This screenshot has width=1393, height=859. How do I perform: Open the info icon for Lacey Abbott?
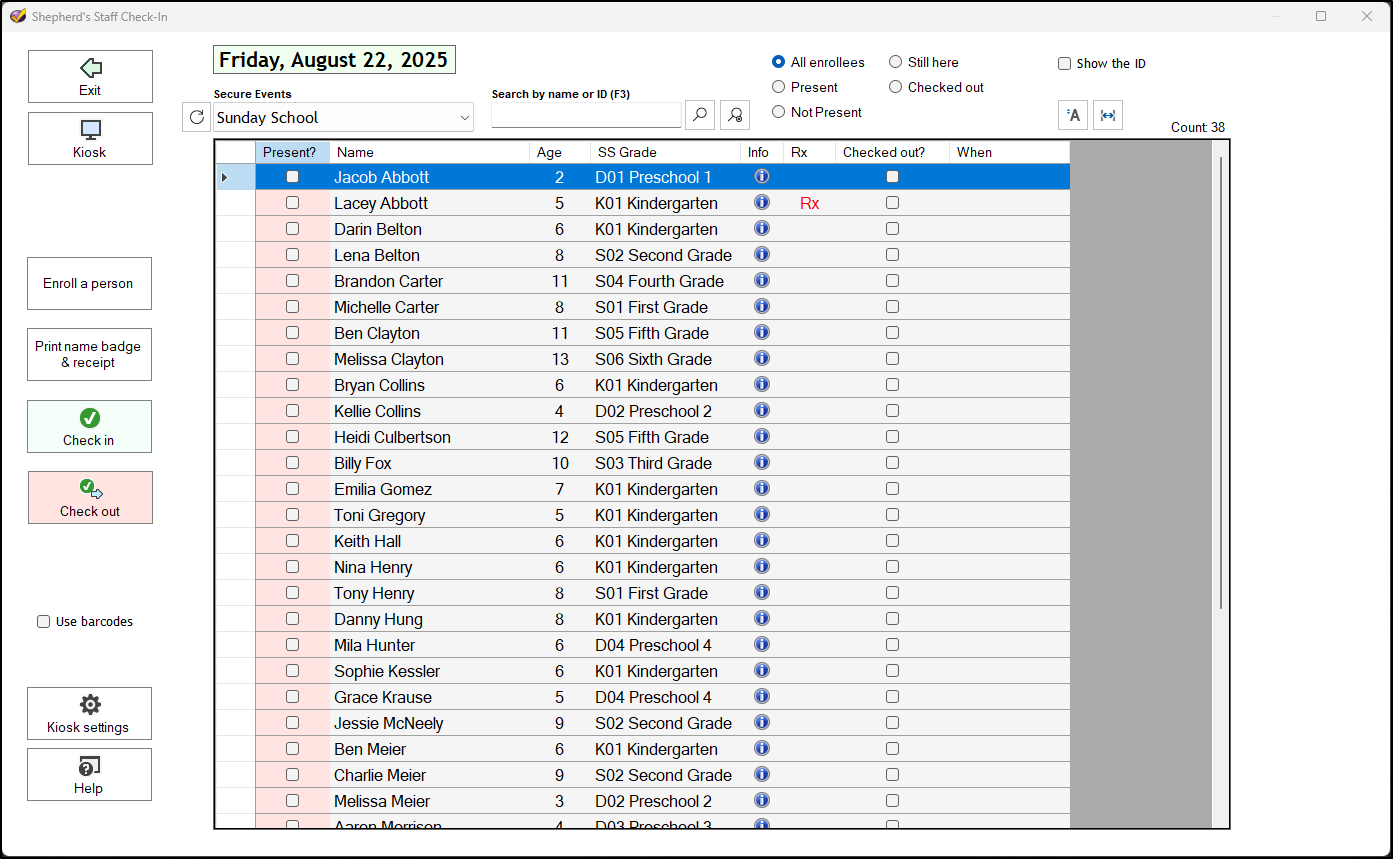(x=761, y=202)
